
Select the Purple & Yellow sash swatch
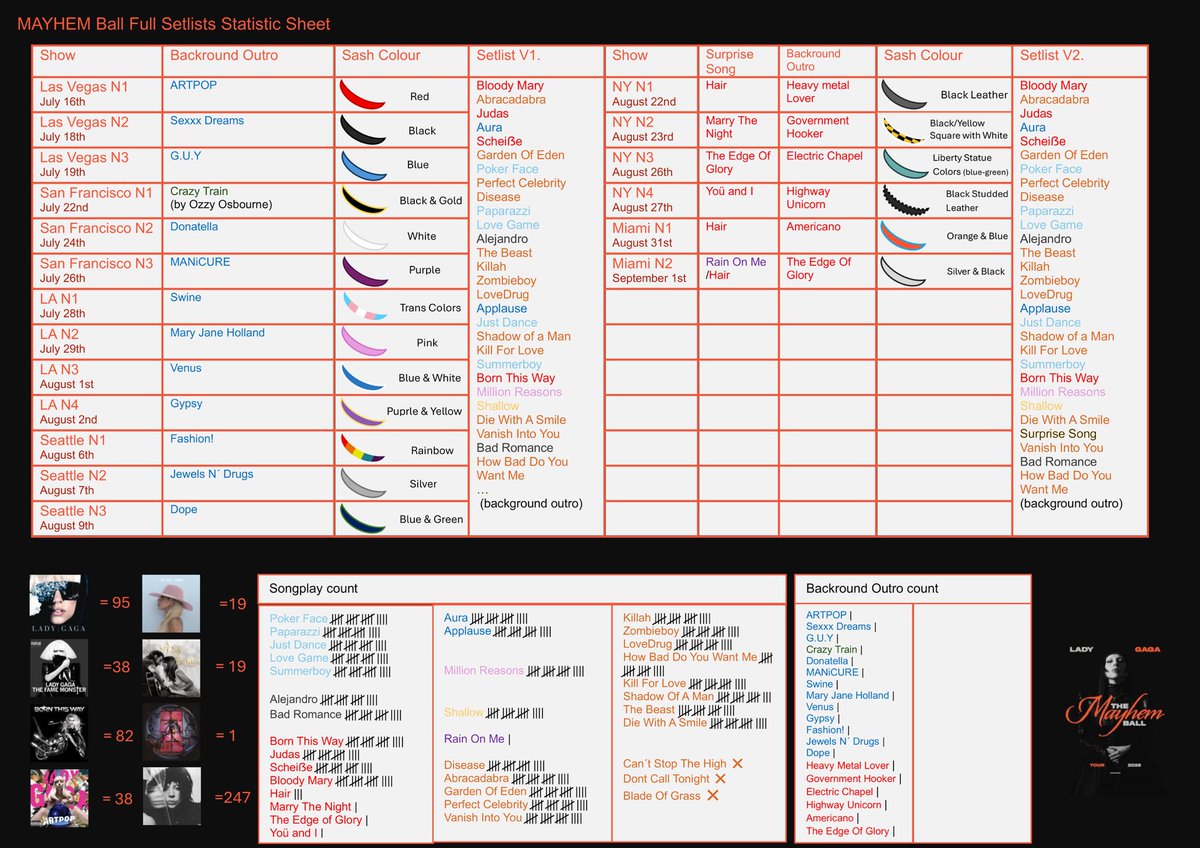tap(365, 412)
